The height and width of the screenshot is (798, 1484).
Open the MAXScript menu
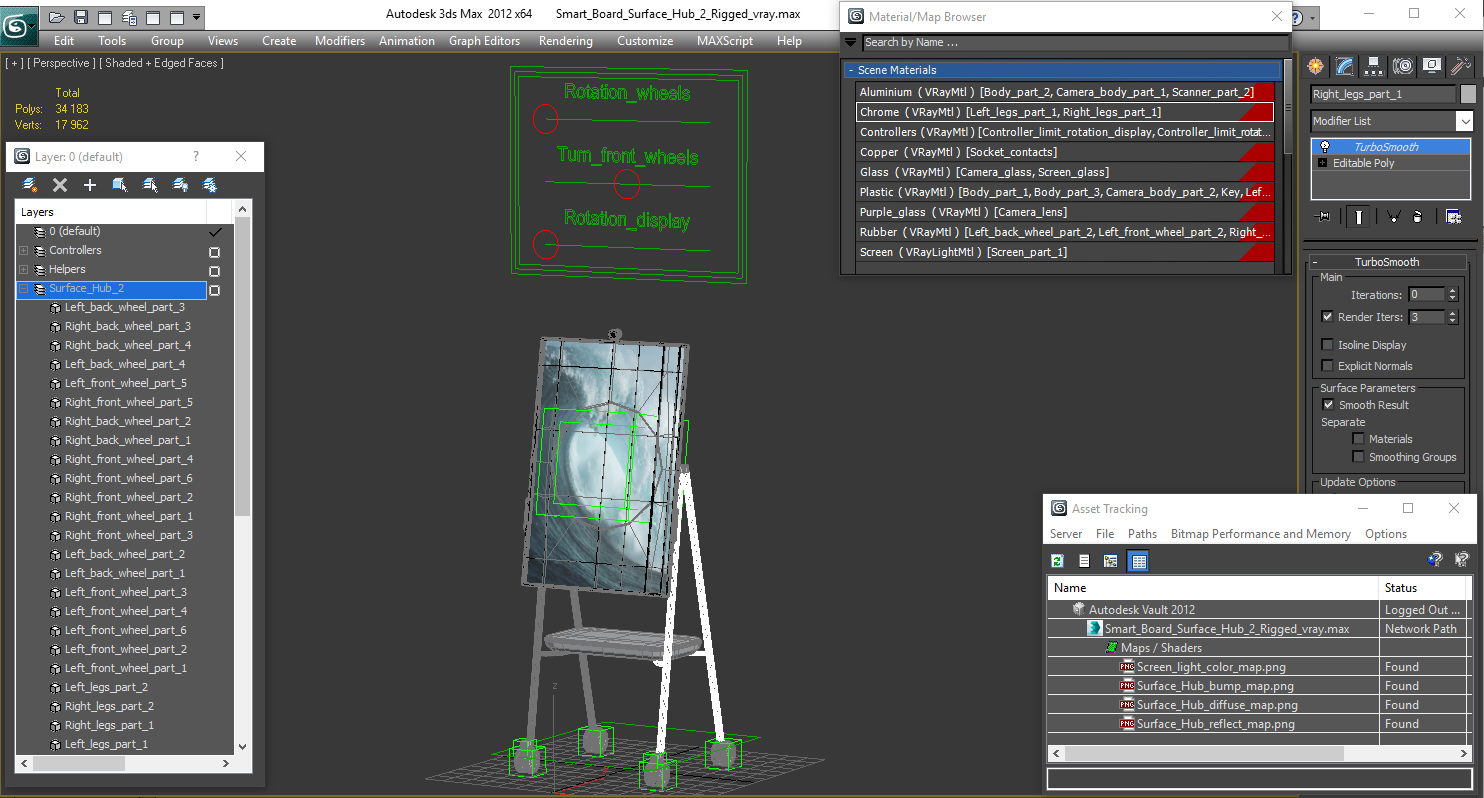click(x=726, y=41)
